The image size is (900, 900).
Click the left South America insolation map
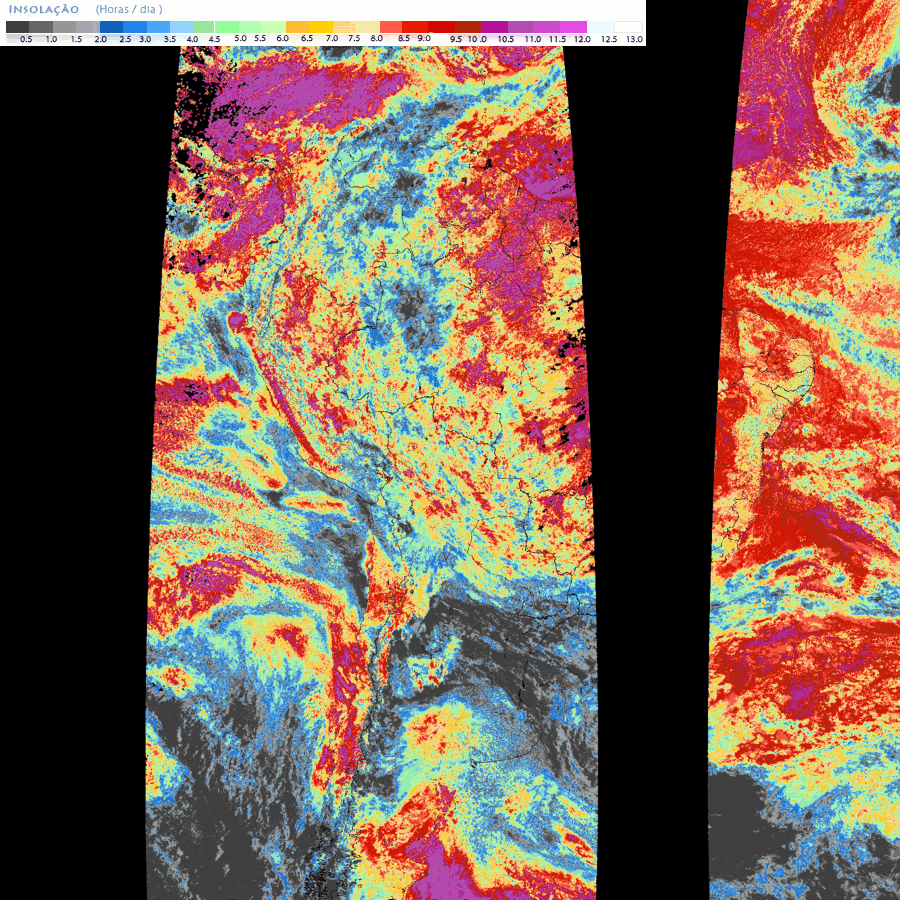pyautogui.click(x=372, y=473)
